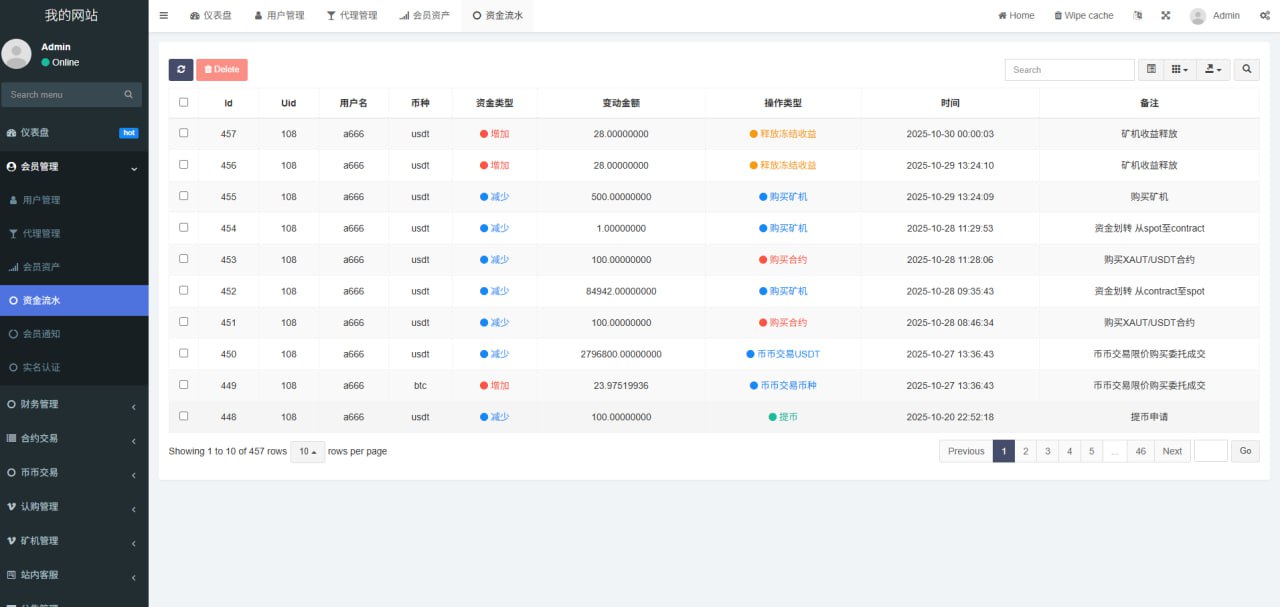Image resolution: width=1280 pixels, height=607 pixels.
Task: Select the checkbox for row Id 457
Action: point(183,133)
